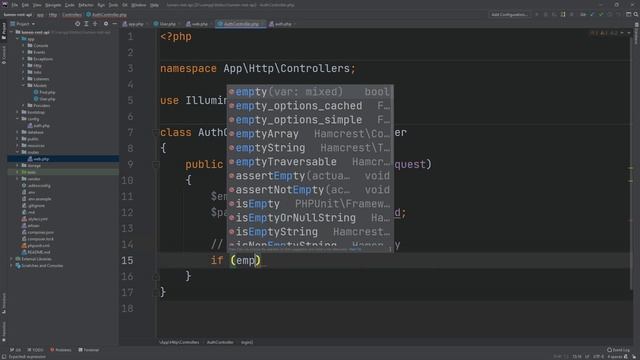This screenshot has height=360, width=640.
Task: Click Controllers in top navigation breadcrumb
Action: (72, 15)
